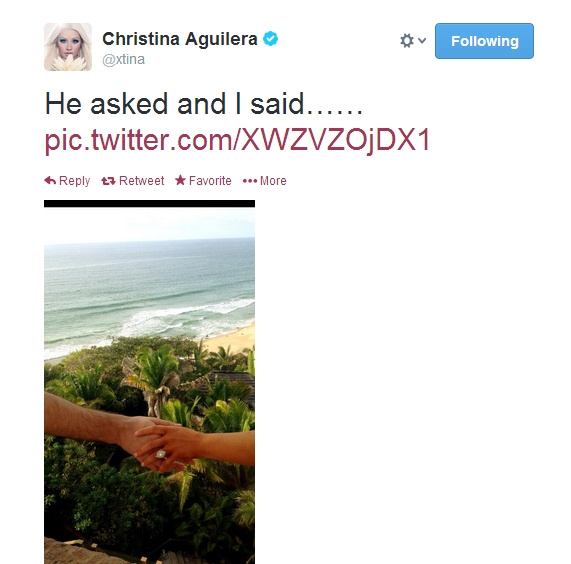The height and width of the screenshot is (564, 571).
Task: Expand the chevron beside the gear
Action: click(422, 40)
